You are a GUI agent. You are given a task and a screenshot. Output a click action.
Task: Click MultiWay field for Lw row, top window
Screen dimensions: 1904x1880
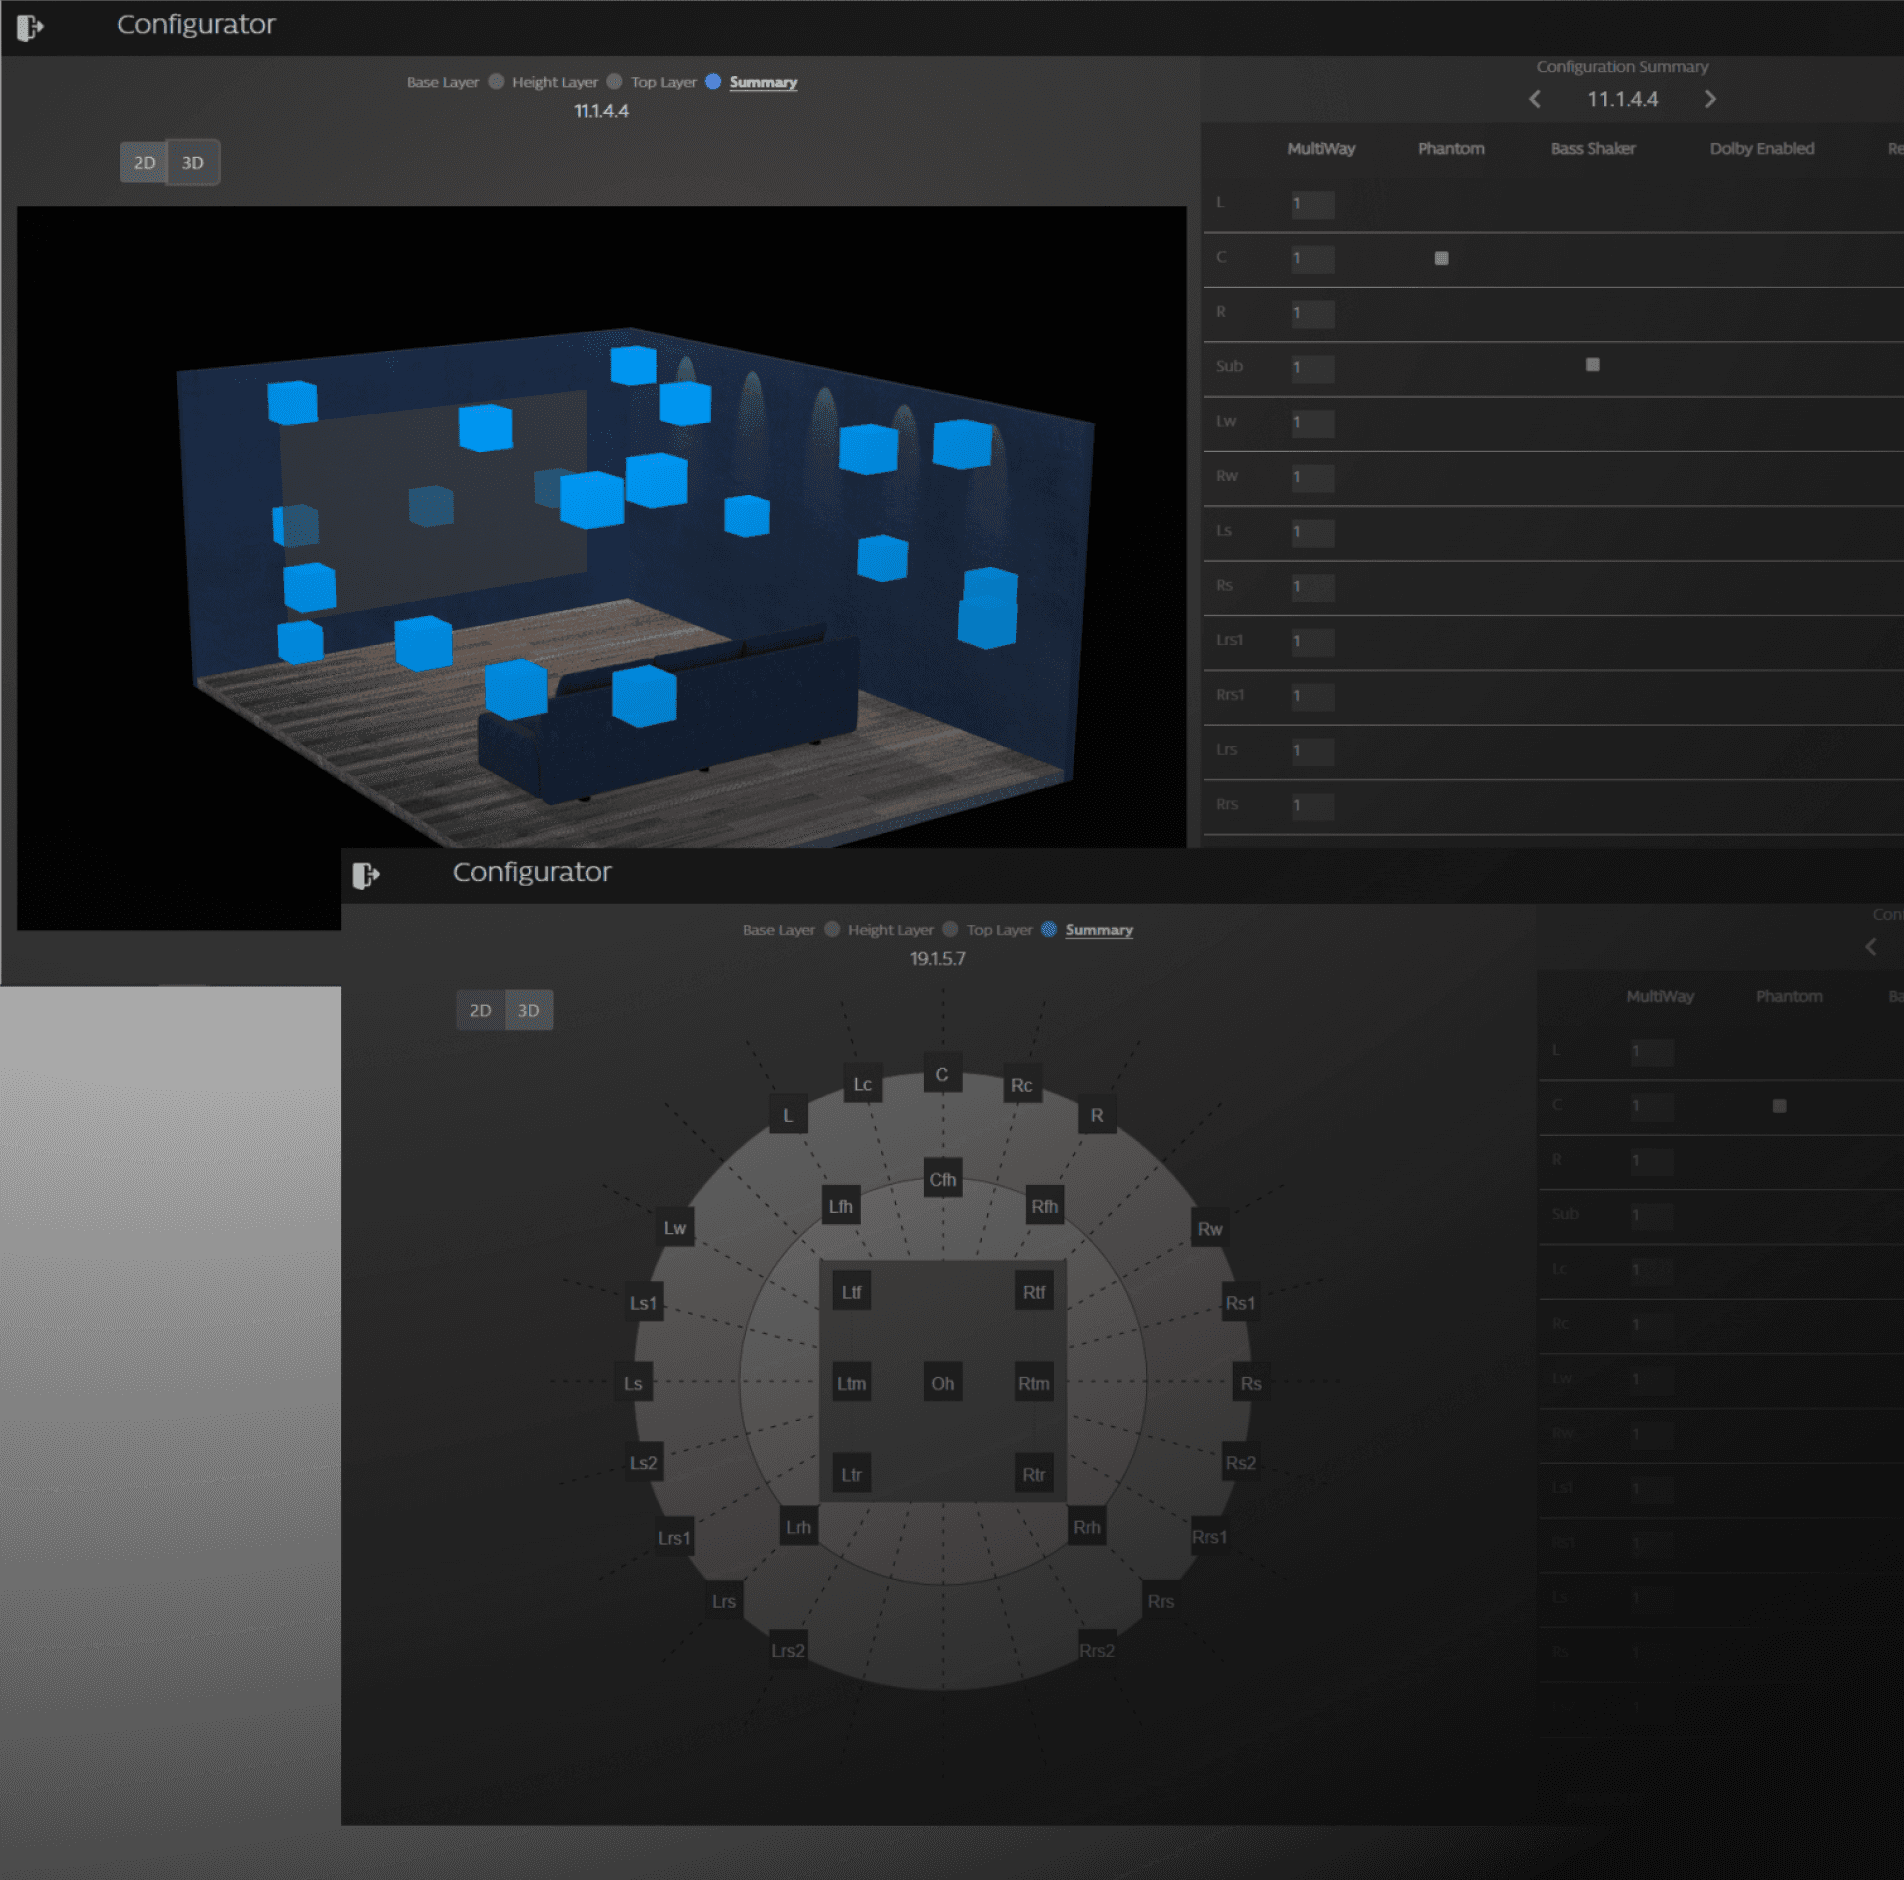click(x=1312, y=423)
